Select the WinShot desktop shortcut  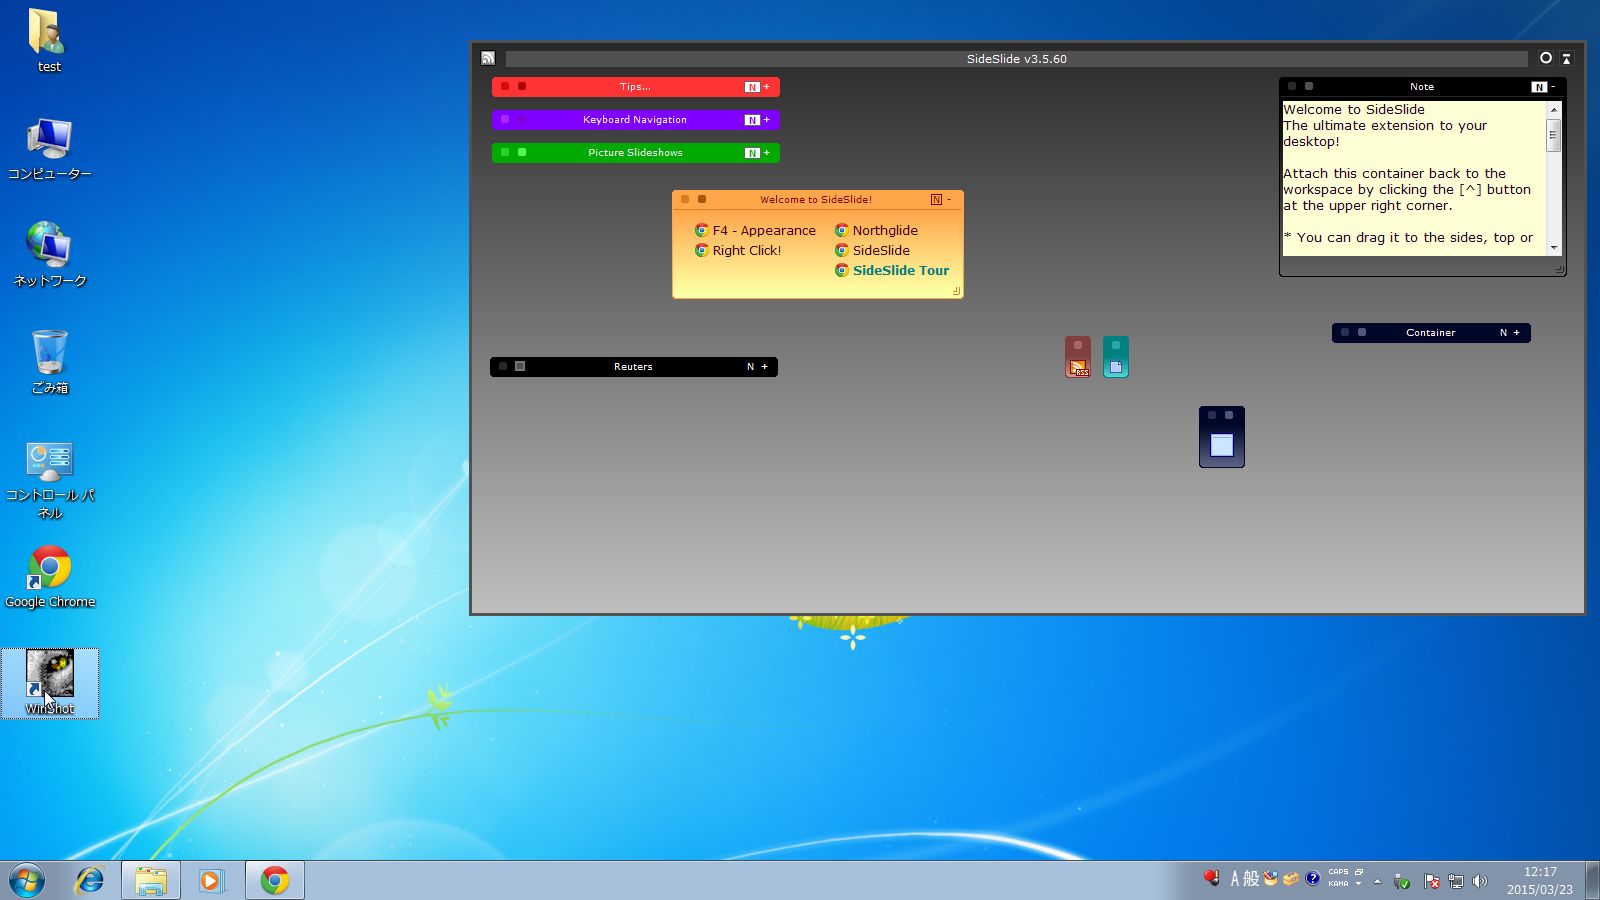(50, 683)
